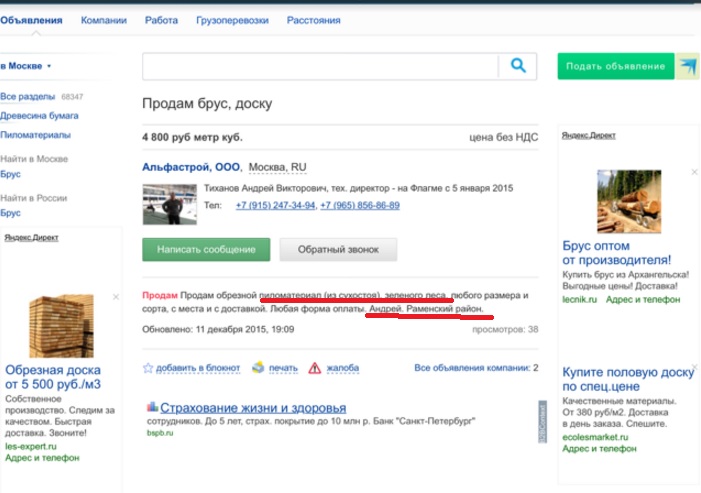Screen dimensions: 701x493
Task: Open the Брус оптом от производителя ad
Action: pos(617,253)
